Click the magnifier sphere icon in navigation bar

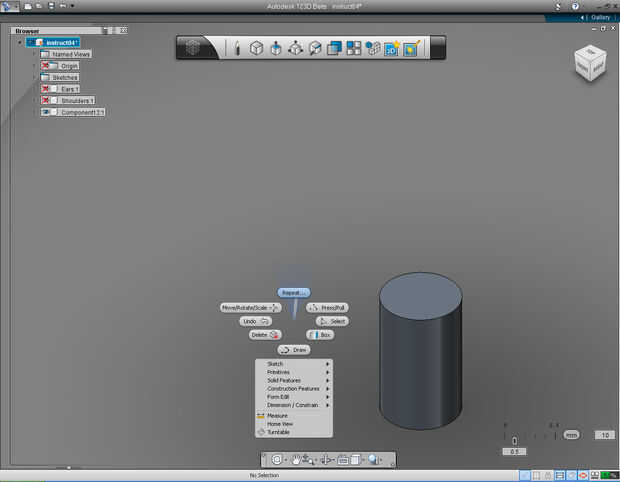point(373,459)
